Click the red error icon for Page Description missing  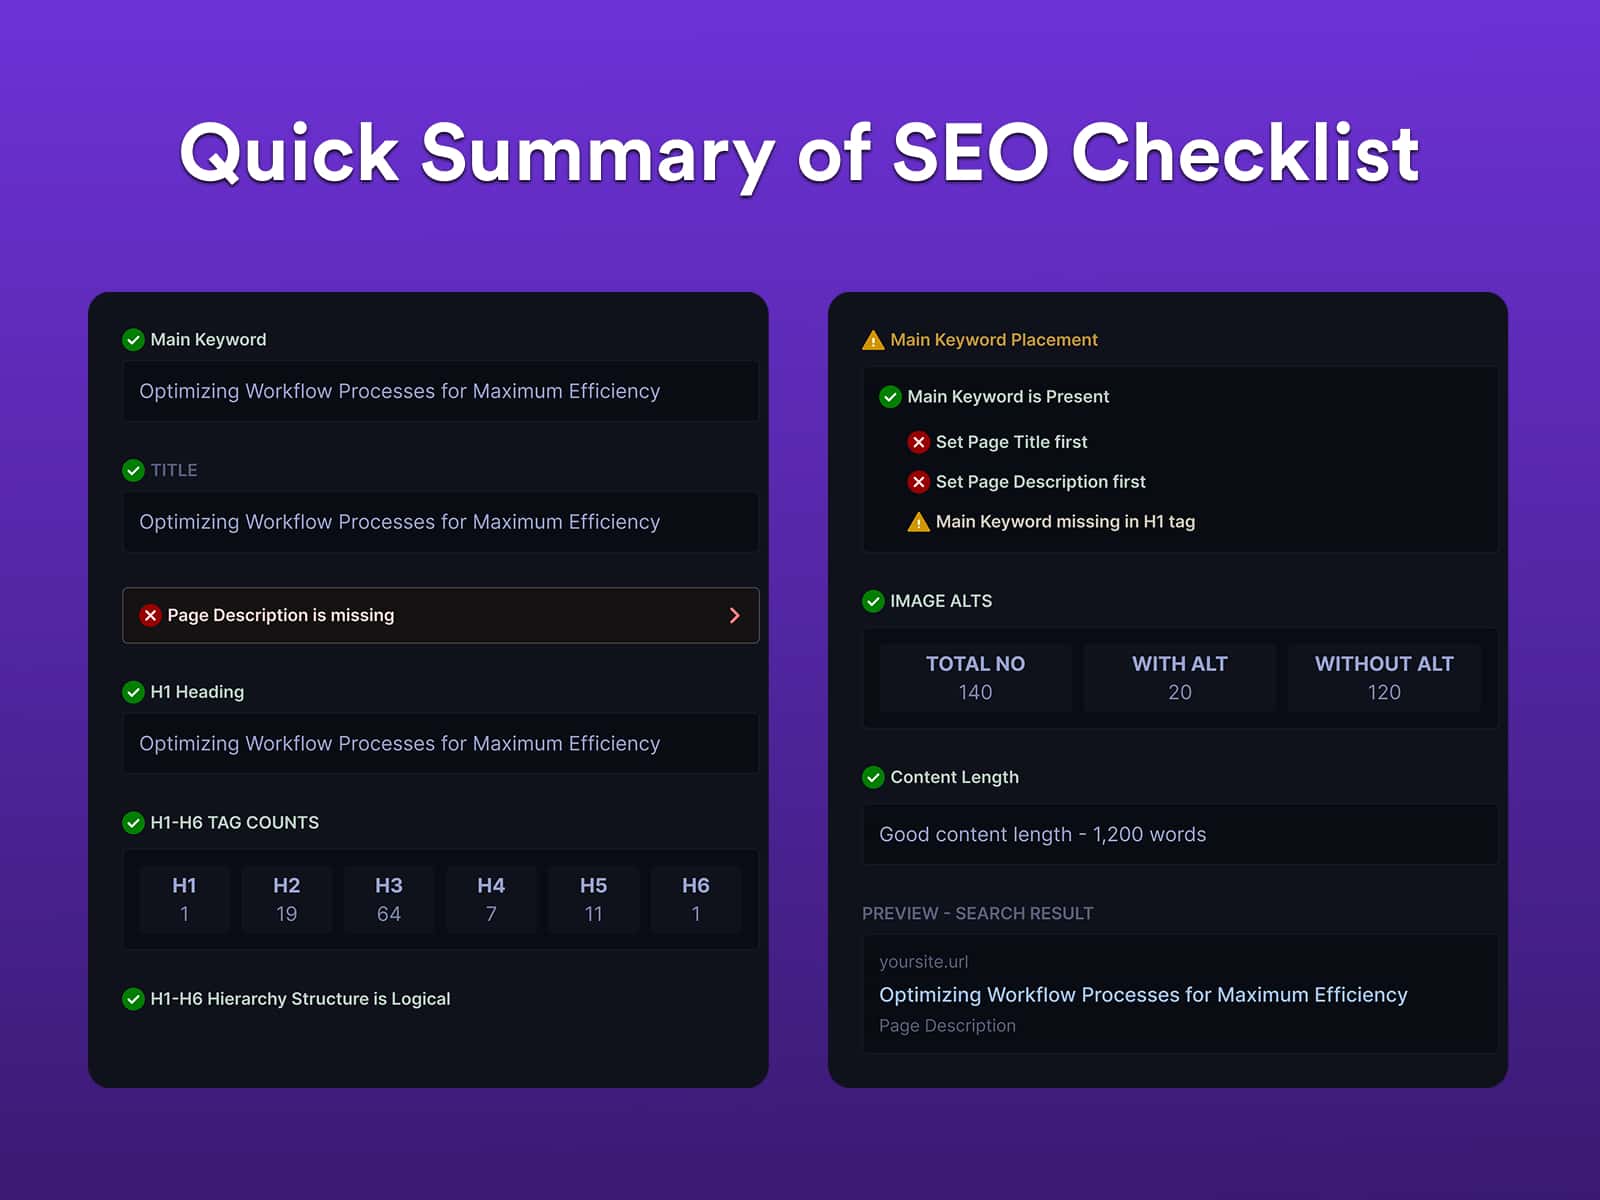pos(150,615)
